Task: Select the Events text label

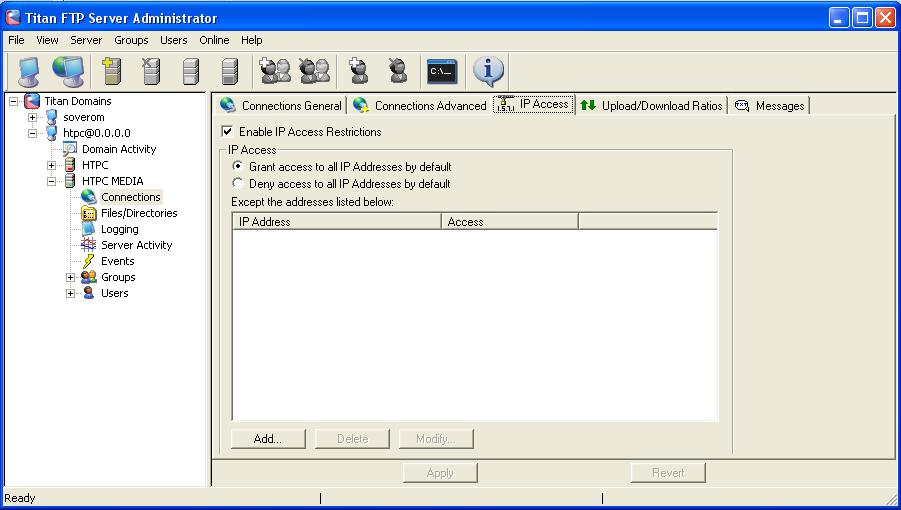Action: 118,261
